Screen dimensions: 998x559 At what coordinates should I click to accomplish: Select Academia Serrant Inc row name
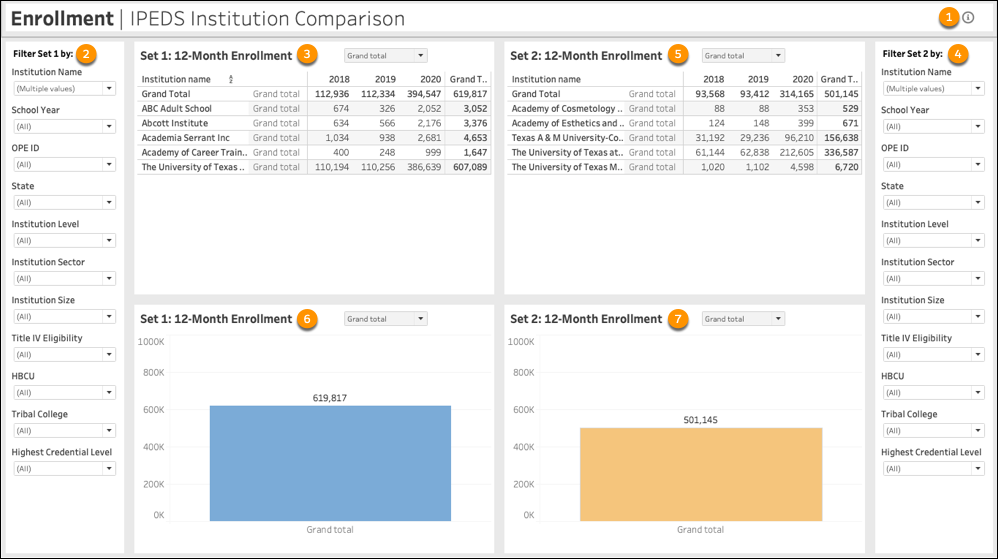[x=185, y=138]
